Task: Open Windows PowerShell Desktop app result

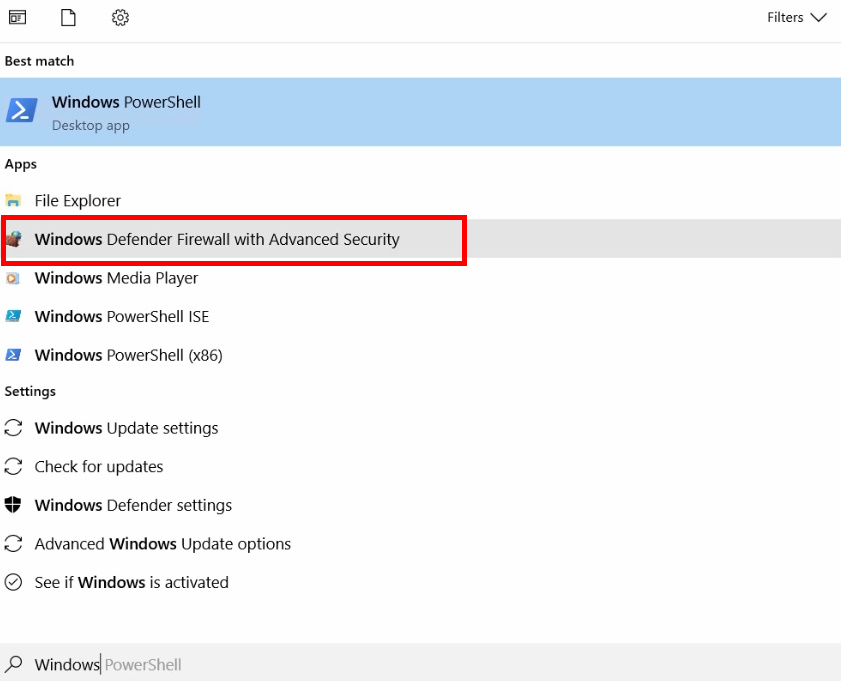Action: click(420, 112)
